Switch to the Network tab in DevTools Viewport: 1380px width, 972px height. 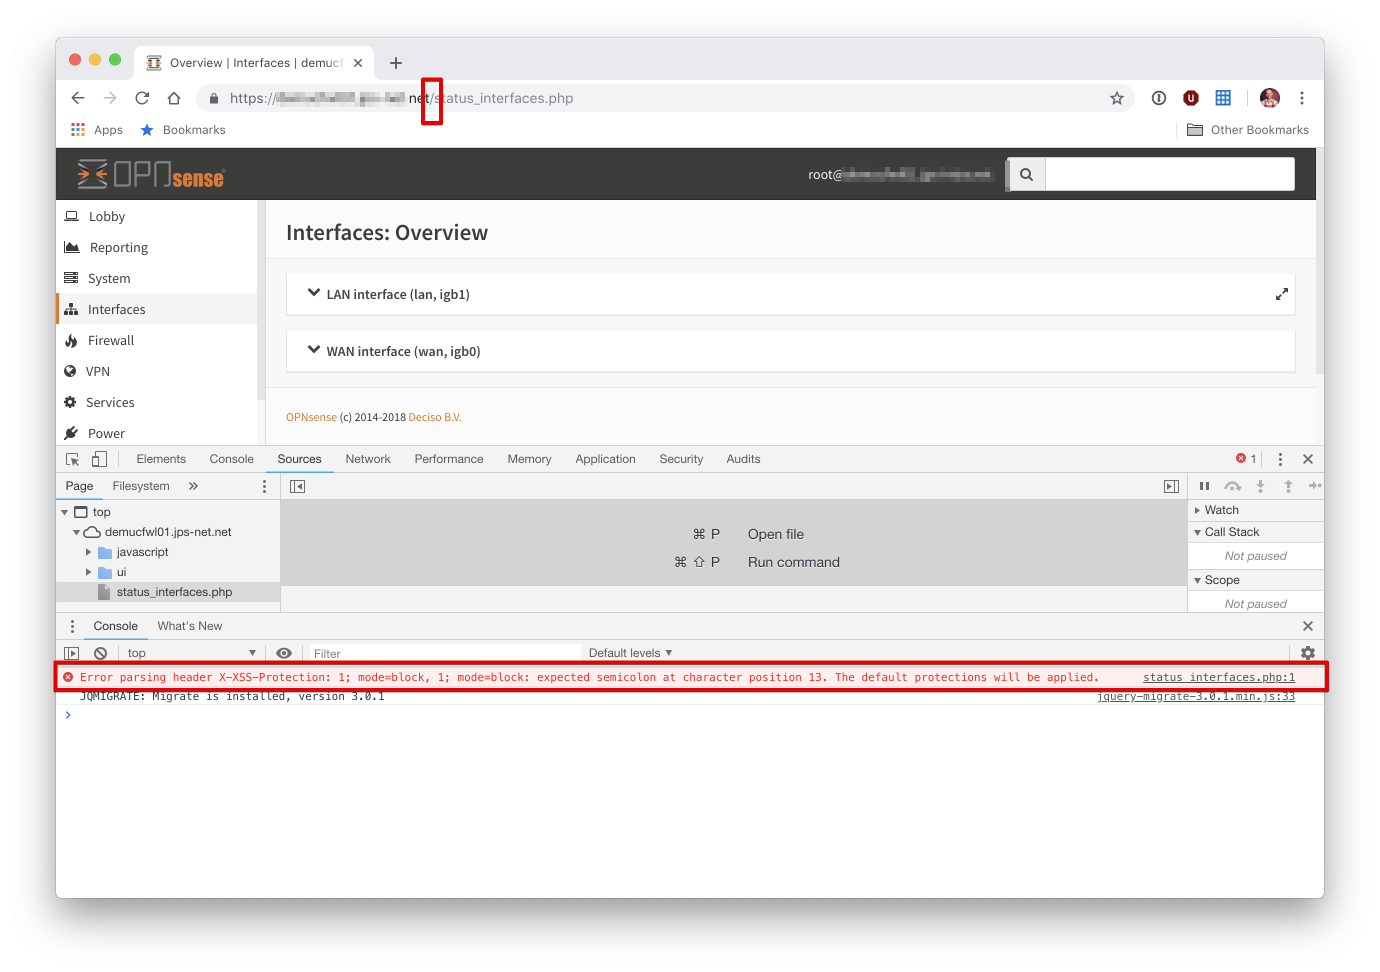pyautogui.click(x=368, y=458)
